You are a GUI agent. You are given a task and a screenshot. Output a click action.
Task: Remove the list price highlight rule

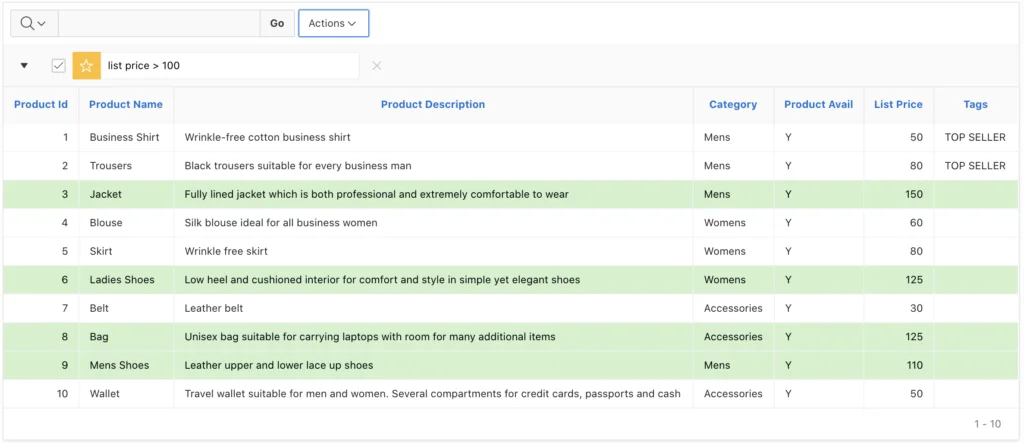coord(376,65)
